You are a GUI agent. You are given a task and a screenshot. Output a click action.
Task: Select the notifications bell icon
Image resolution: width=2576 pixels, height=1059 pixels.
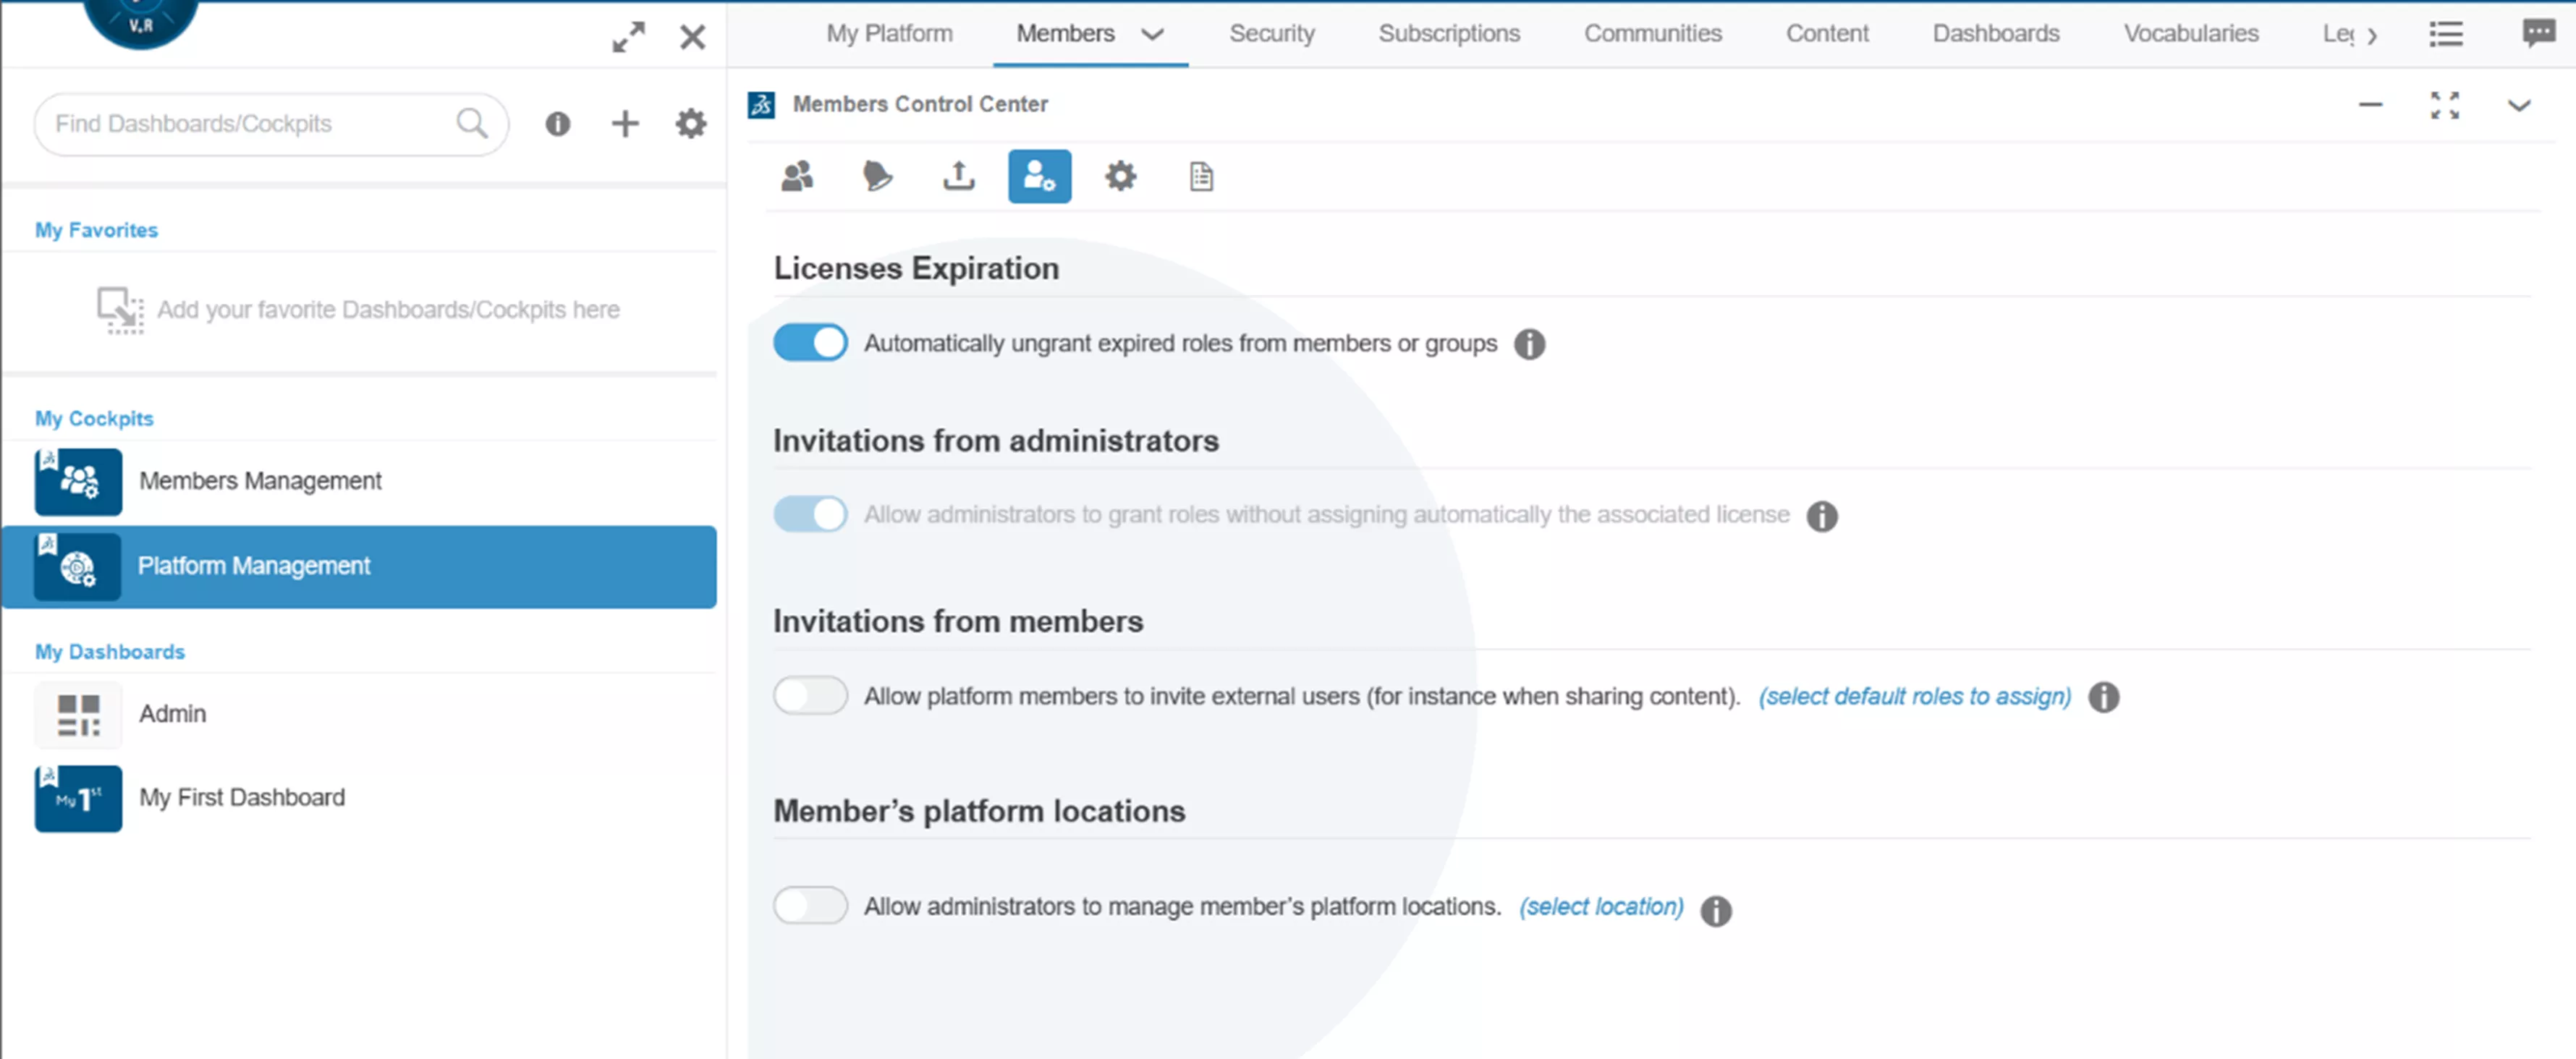(x=878, y=176)
